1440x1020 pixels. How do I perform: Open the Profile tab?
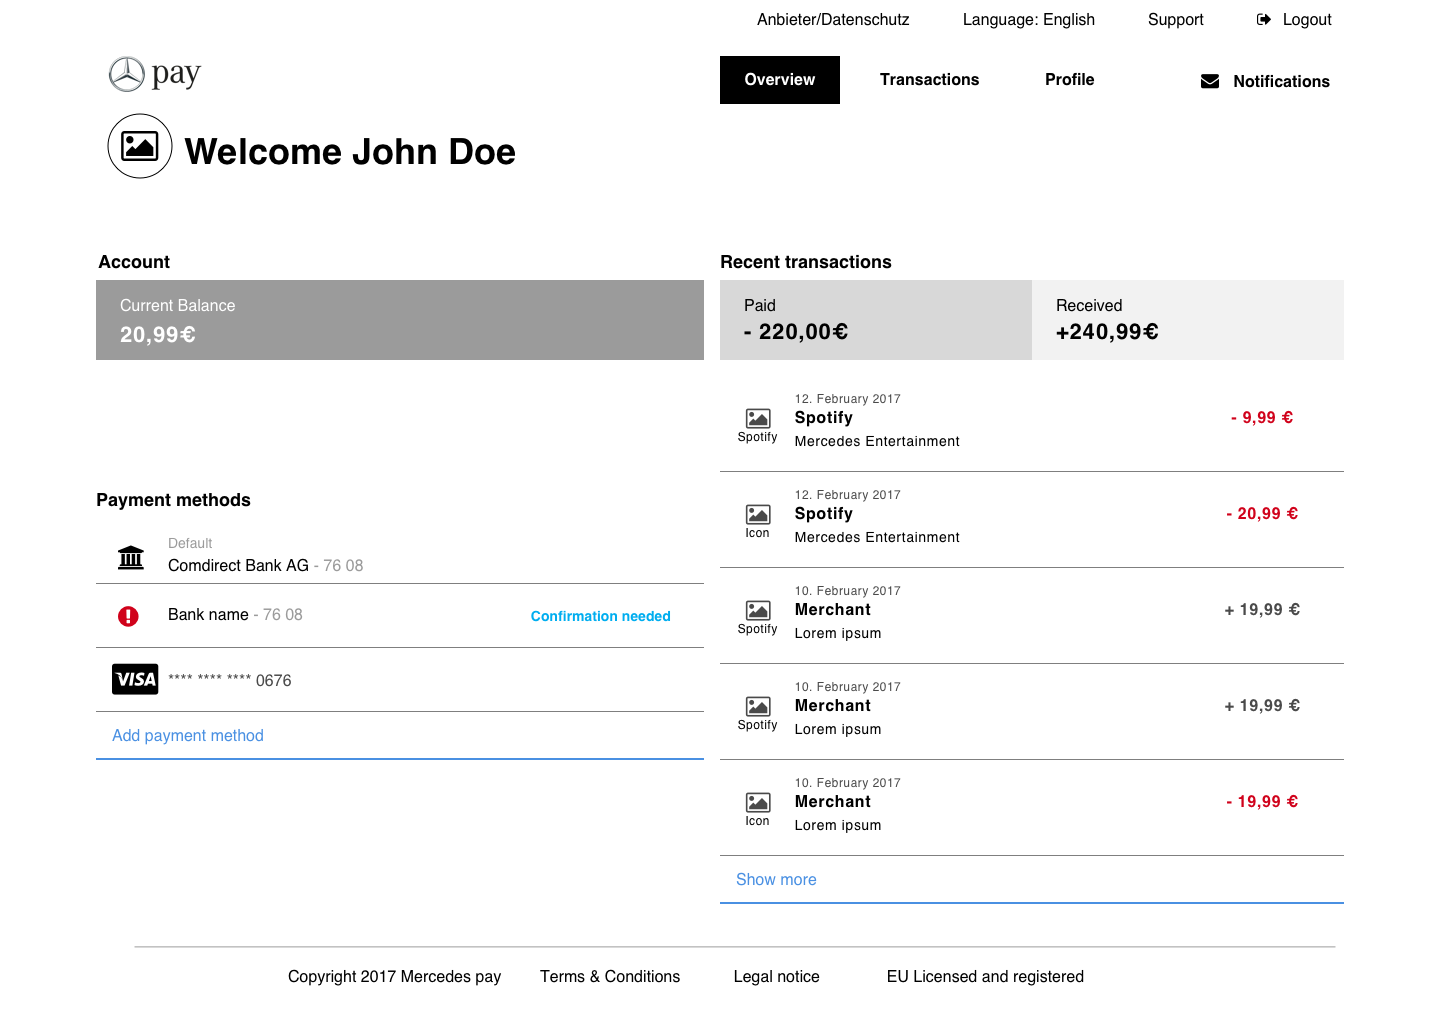click(x=1069, y=80)
